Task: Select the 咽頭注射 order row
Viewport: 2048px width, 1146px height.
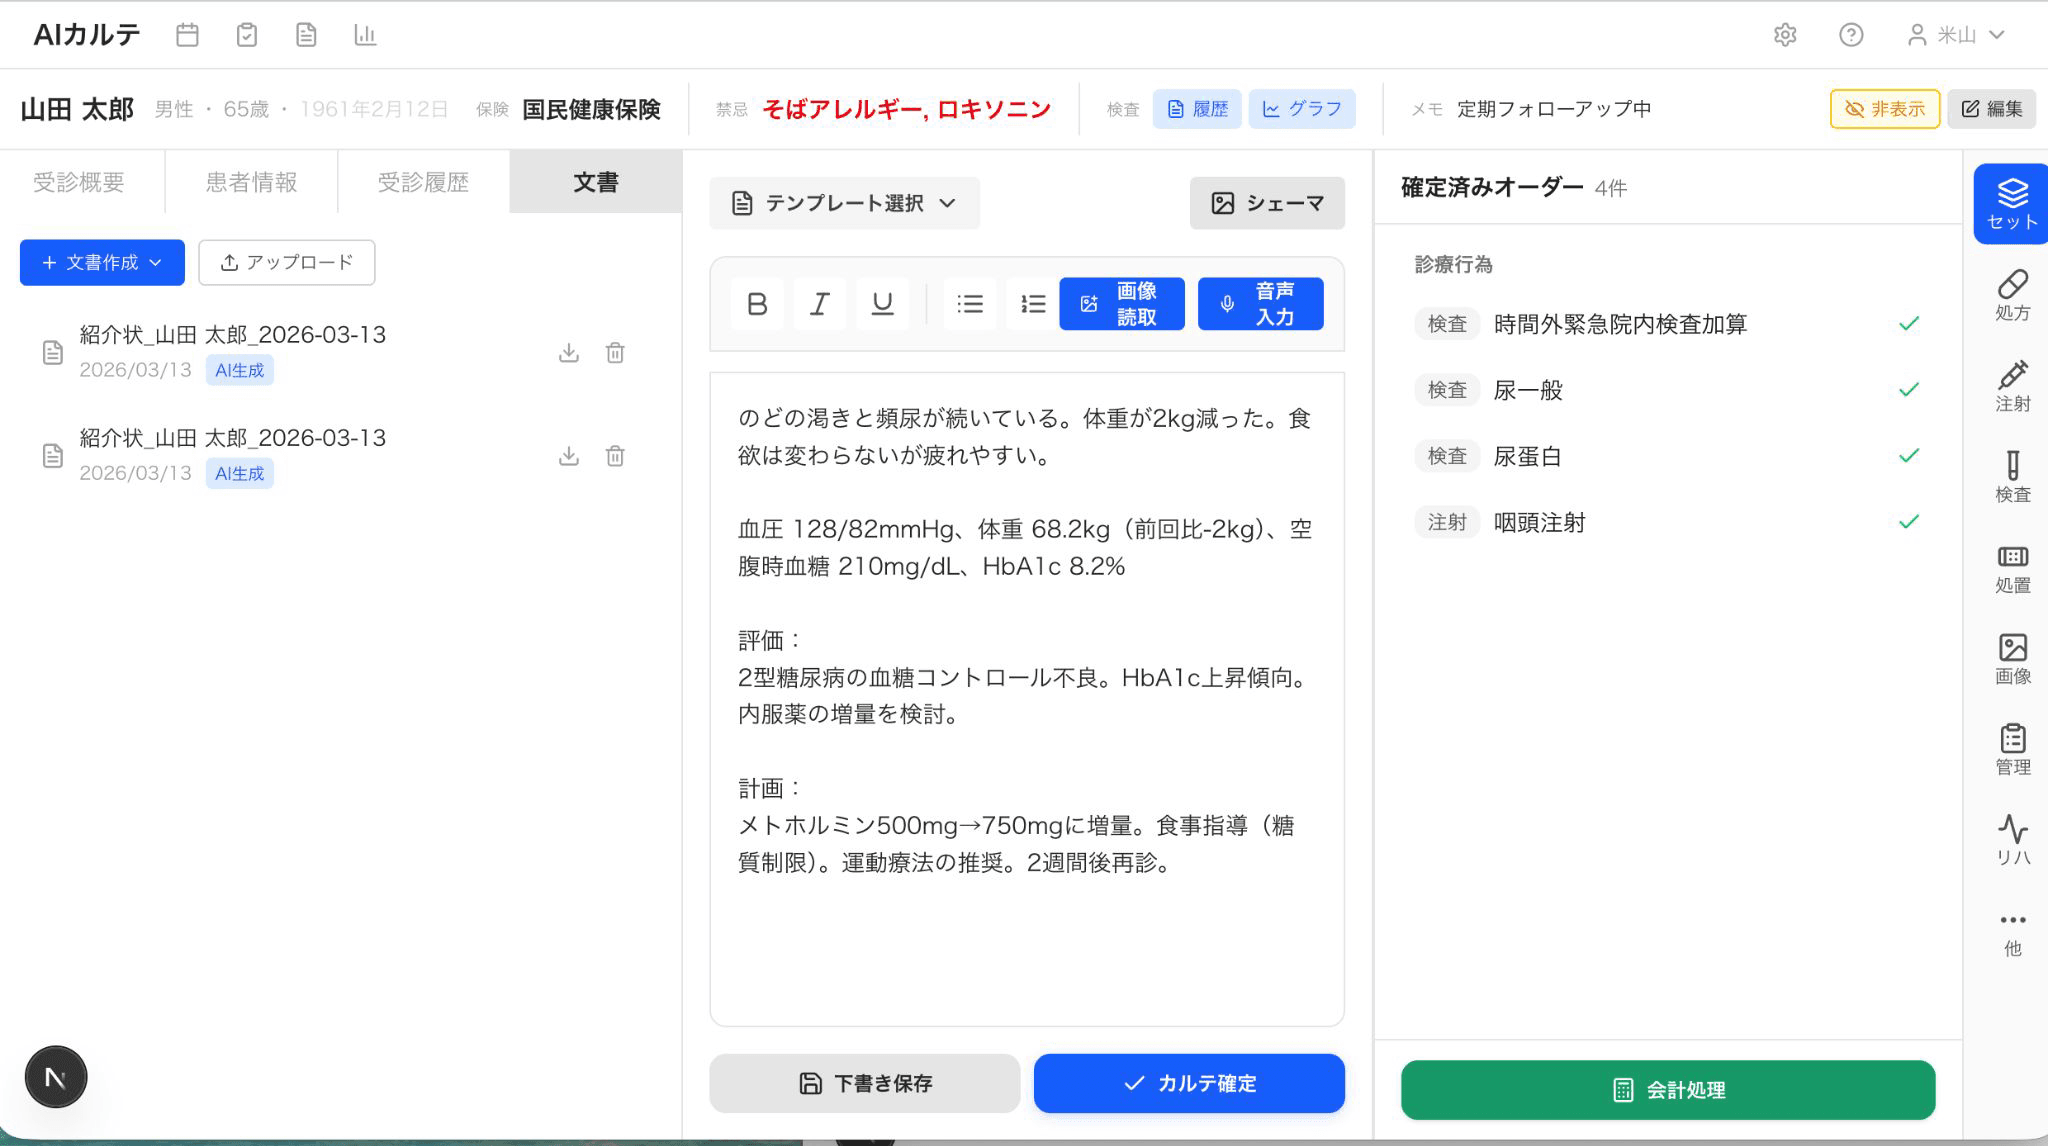Action: 1668,522
